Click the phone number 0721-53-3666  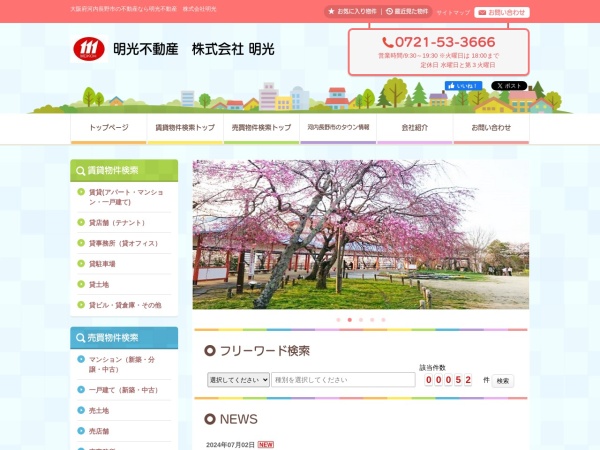pos(439,42)
